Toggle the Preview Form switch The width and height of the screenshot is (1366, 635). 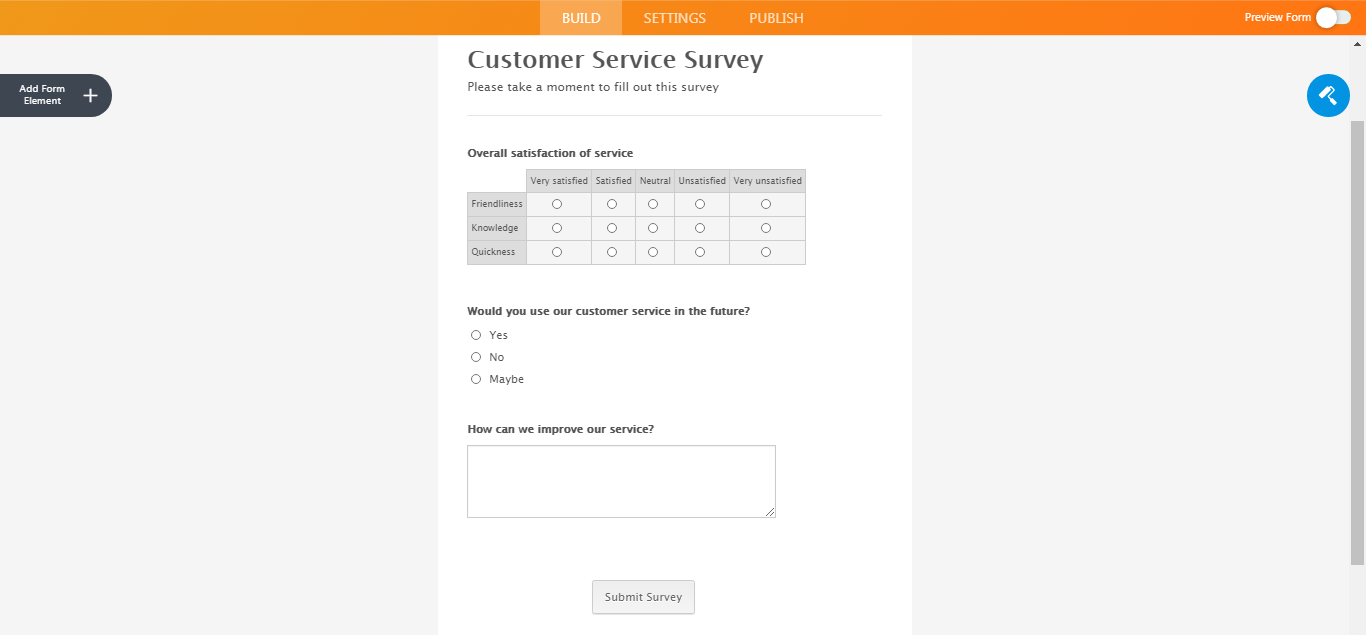pyautogui.click(x=1333, y=17)
